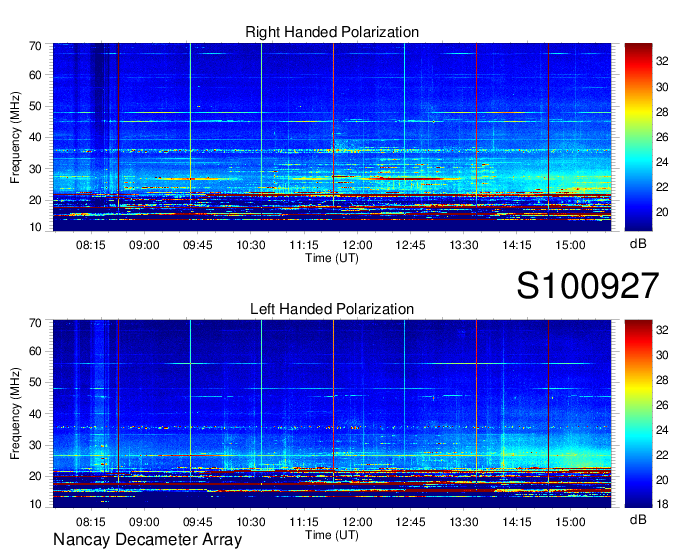Screen dimensions: 680x552
Task: Click the "Right Handed Polarization" plot title
Action: [332, 32]
